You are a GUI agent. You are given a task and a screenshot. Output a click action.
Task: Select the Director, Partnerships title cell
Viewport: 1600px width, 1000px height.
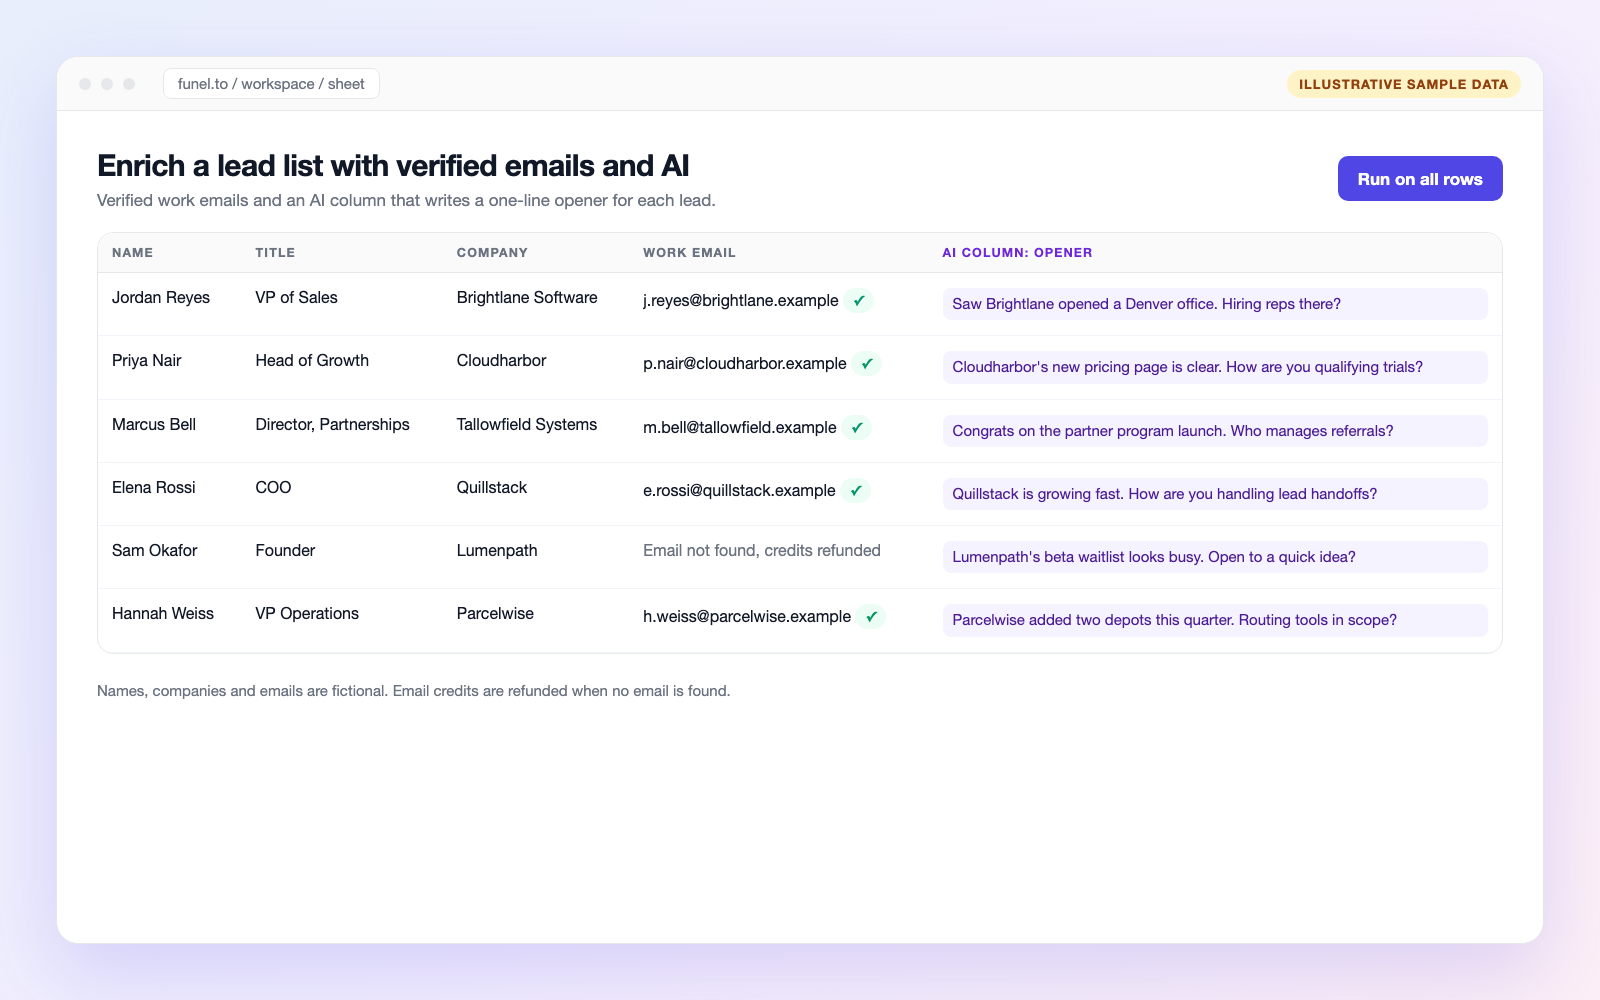coord(333,425)
